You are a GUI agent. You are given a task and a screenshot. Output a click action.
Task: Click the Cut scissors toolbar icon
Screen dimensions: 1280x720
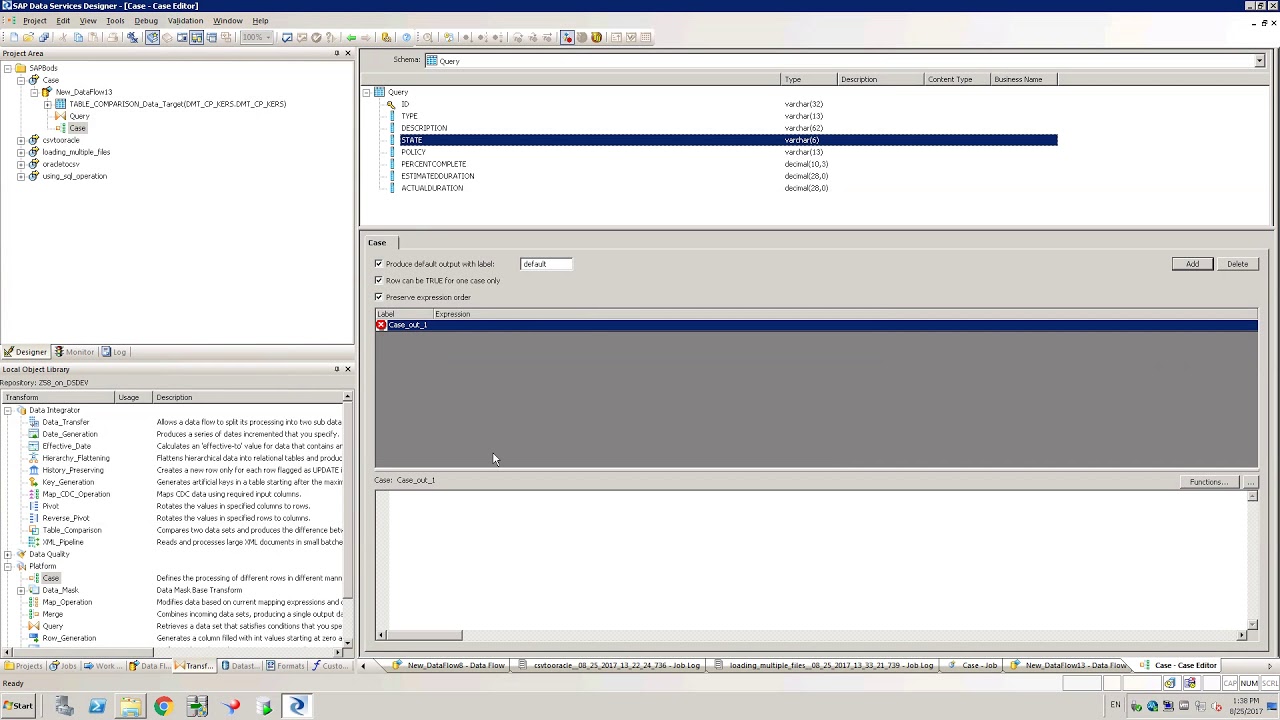click(63, 37)
